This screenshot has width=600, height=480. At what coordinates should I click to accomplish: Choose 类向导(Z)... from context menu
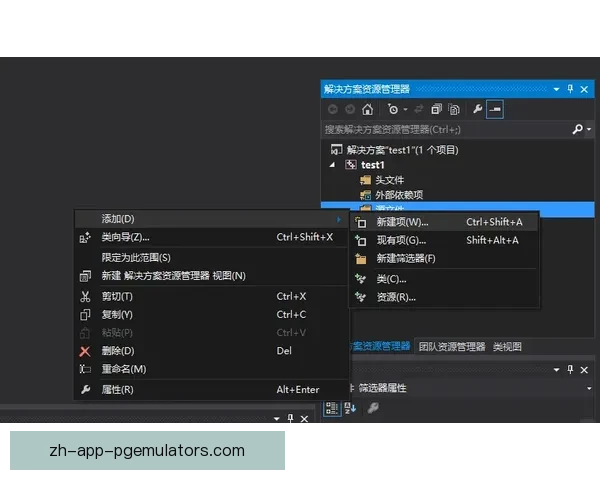click(x=211, y=237)
